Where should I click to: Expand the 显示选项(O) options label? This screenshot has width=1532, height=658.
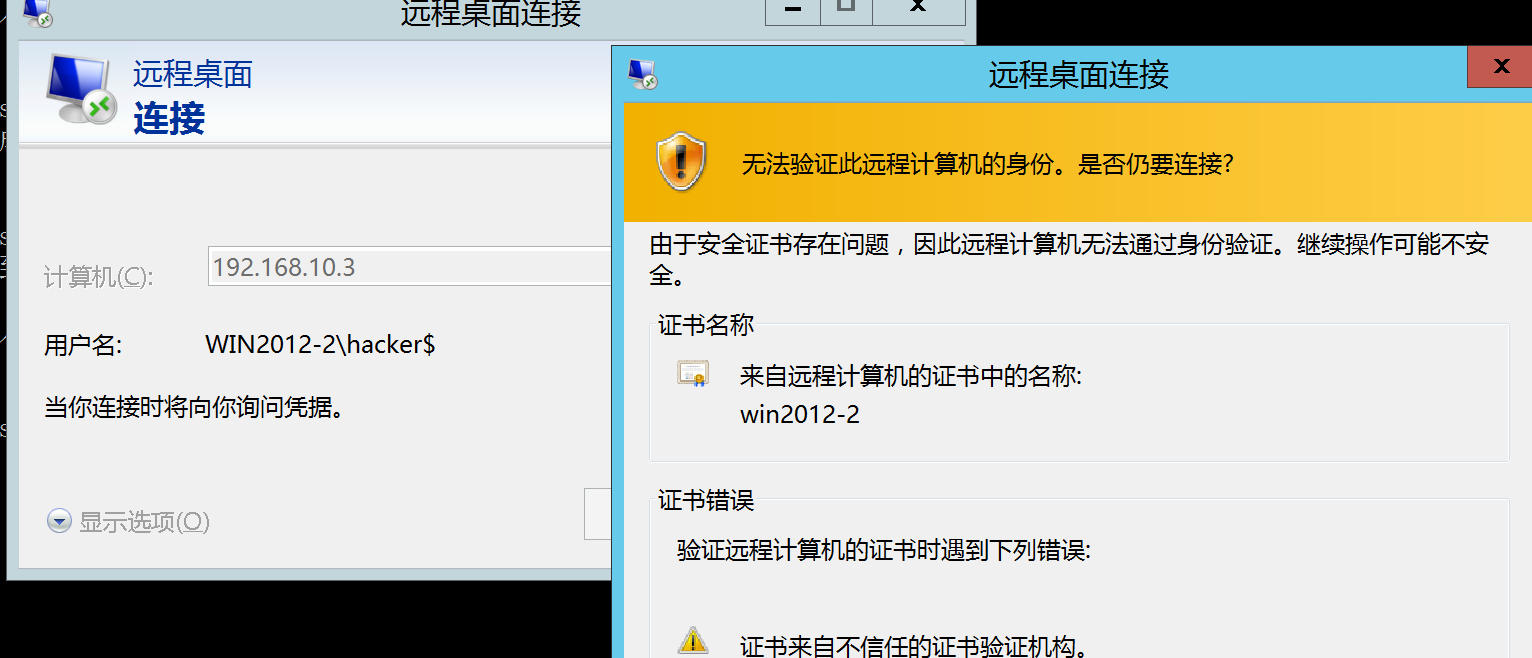click(x=144, y=521)
